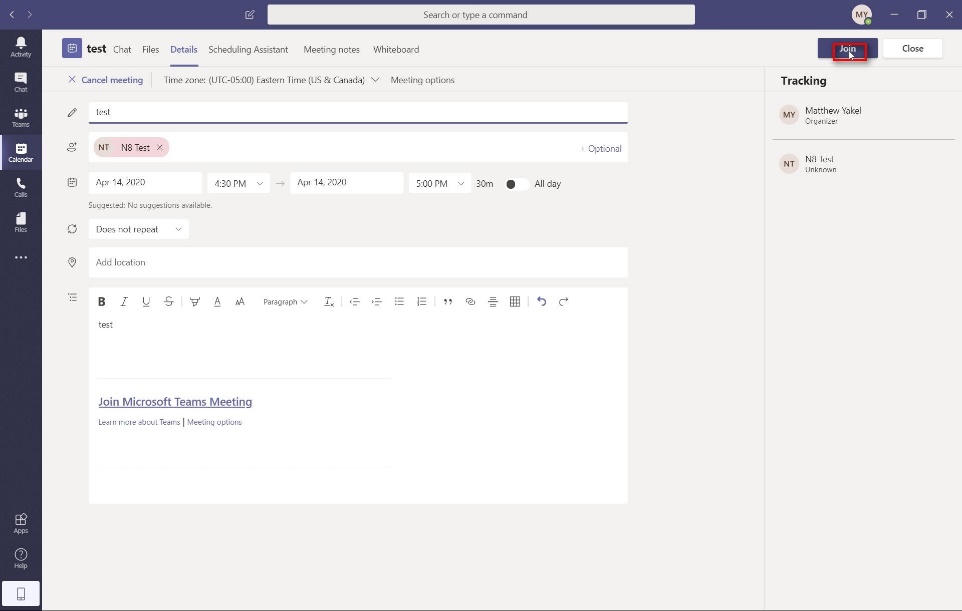Redo the last edit

point(564,301)
